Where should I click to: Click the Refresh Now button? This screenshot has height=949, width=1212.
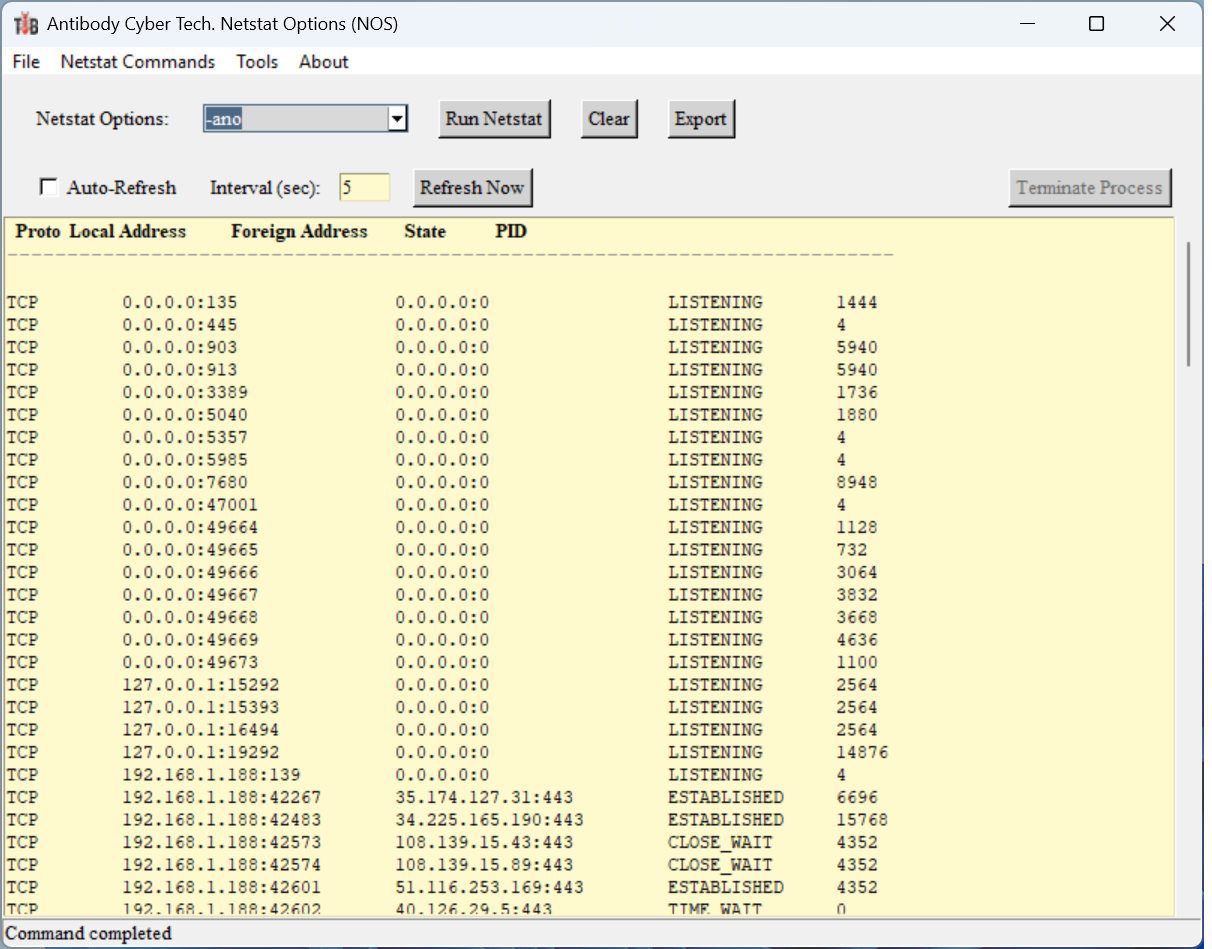tap(472, 187)
